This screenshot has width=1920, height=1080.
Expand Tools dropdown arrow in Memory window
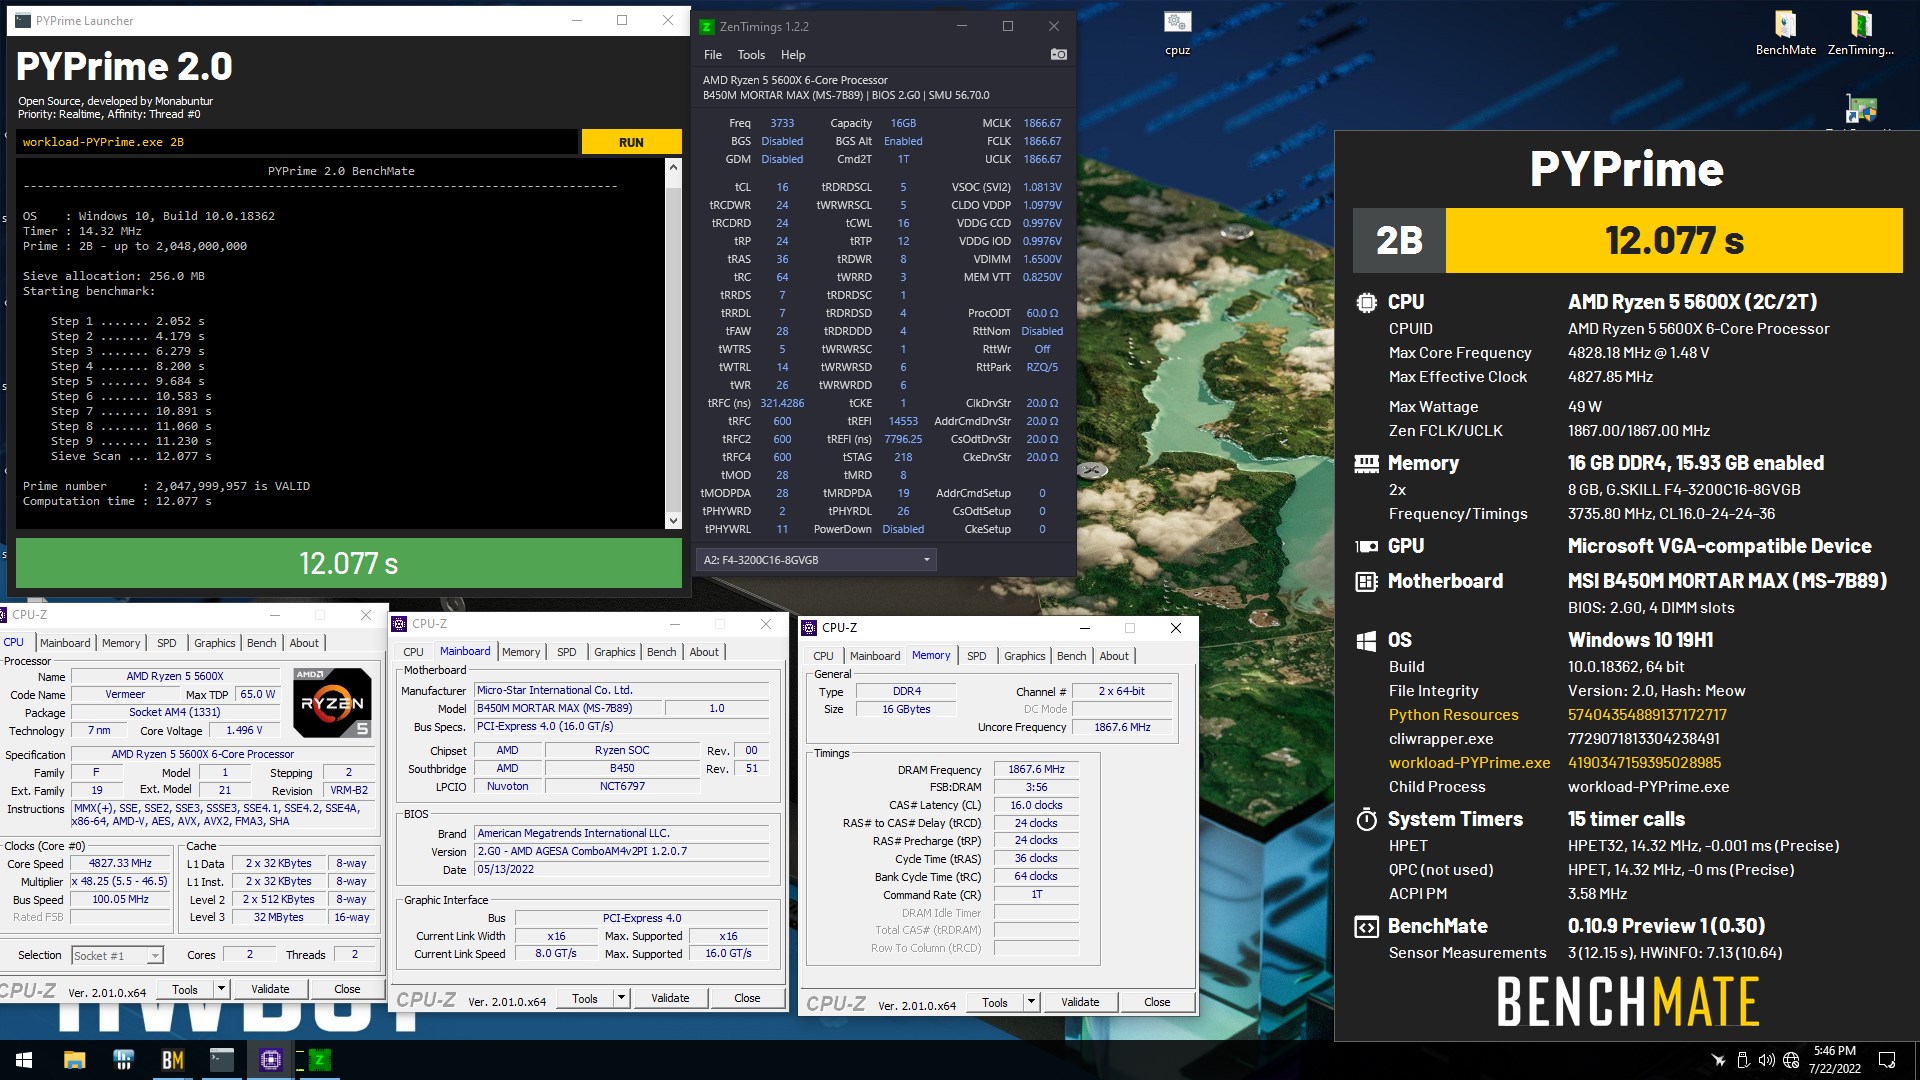[1031, 1002]
